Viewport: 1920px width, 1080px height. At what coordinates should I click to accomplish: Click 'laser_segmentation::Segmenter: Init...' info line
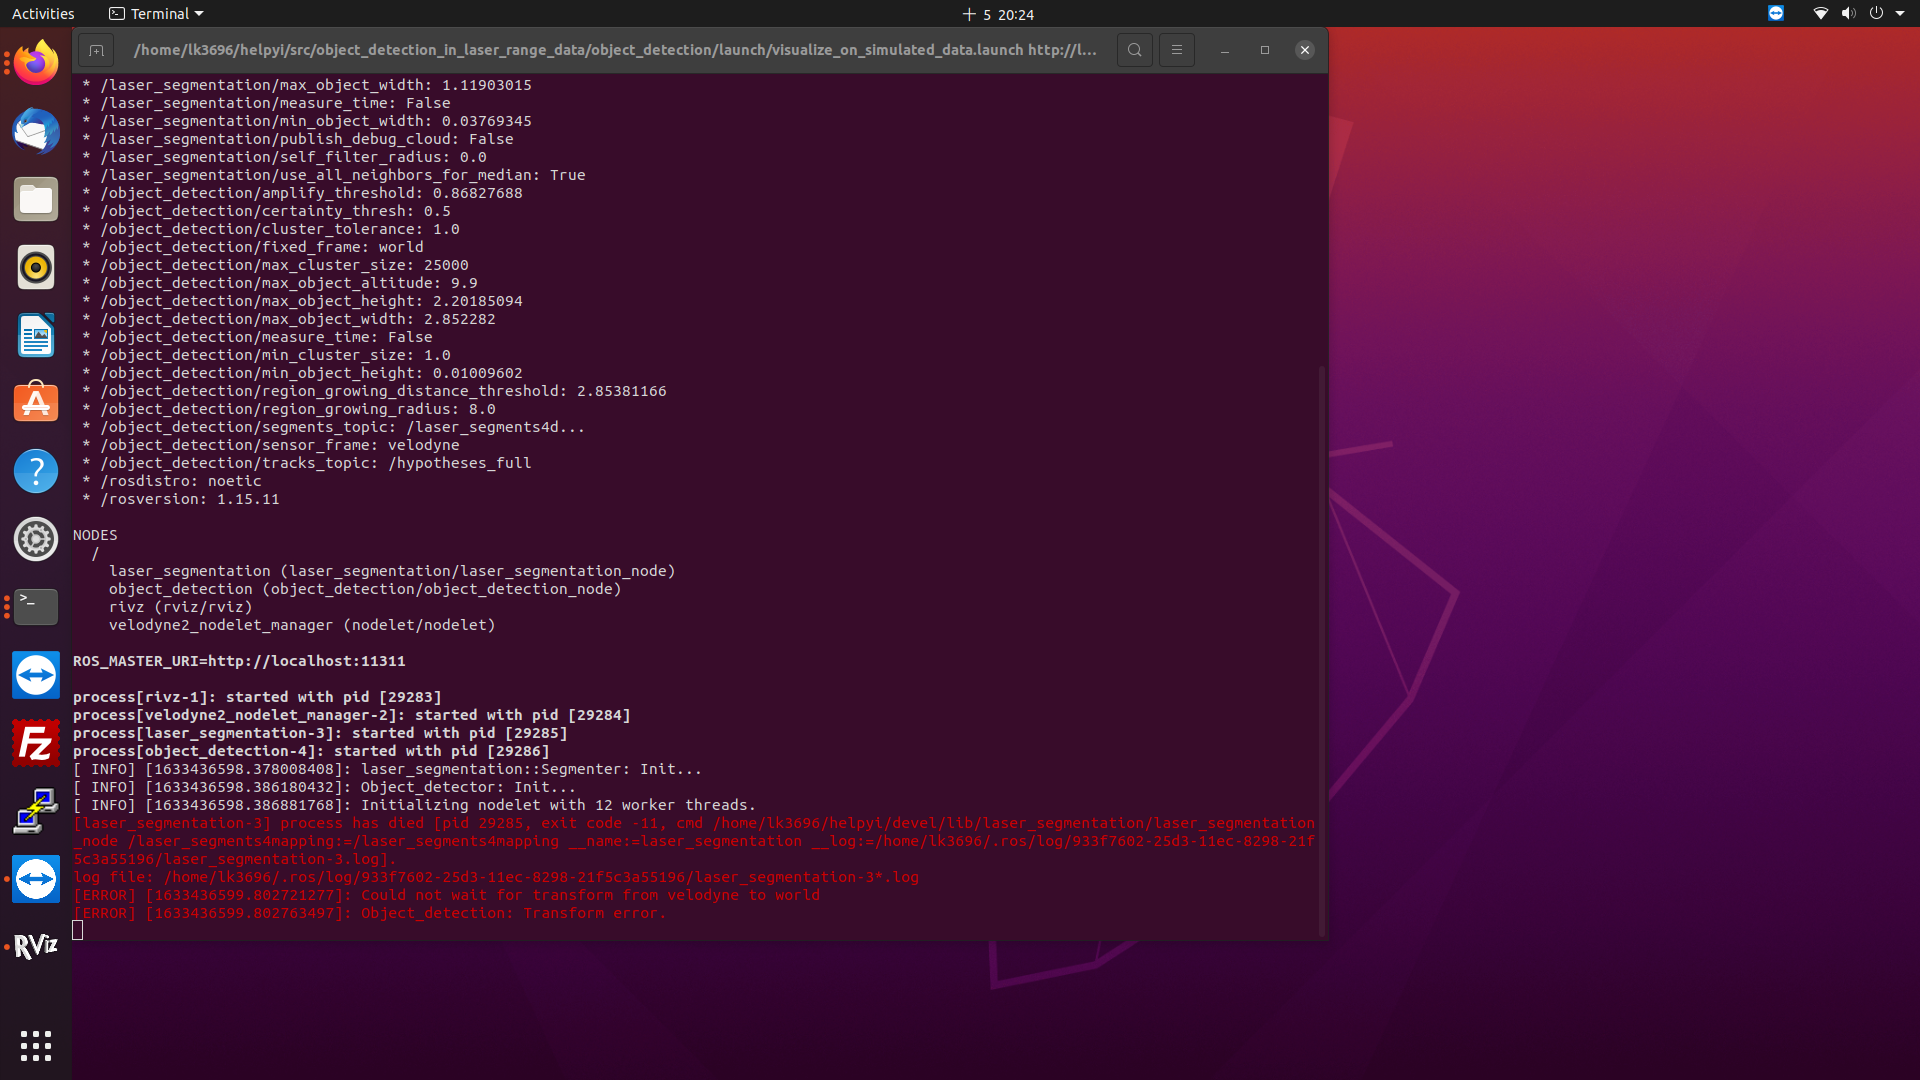coord(387,769)
